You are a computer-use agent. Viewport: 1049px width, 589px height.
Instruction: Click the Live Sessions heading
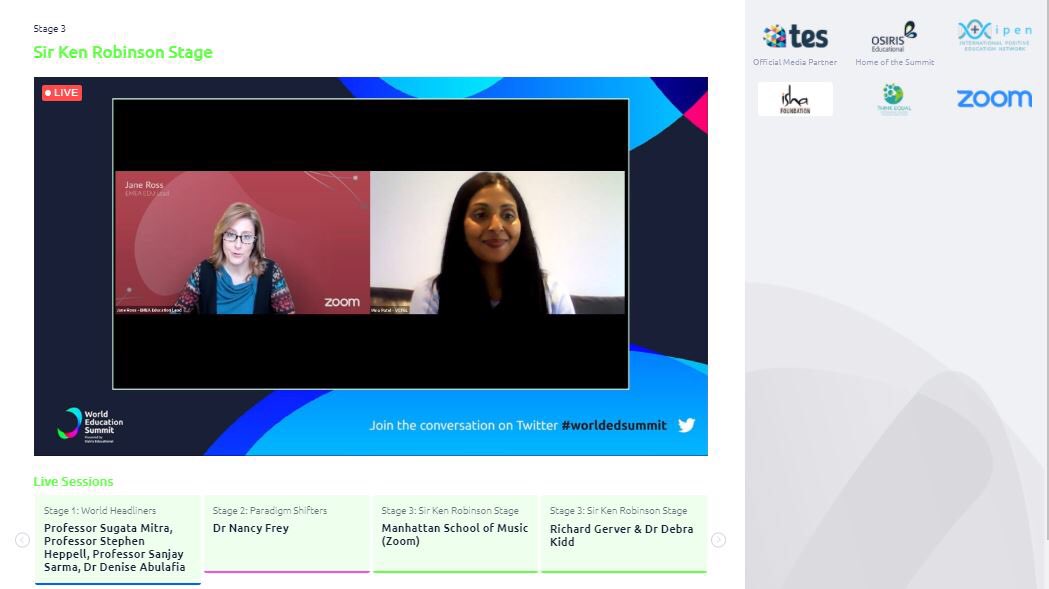click(x=74, y=481)
